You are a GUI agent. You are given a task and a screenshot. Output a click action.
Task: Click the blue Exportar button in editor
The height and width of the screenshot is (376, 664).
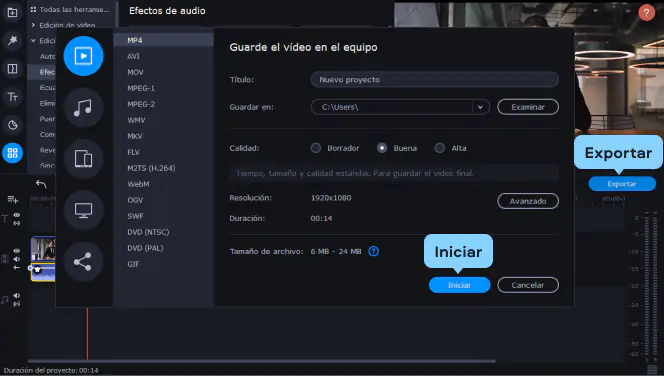[x=622, y=184]
